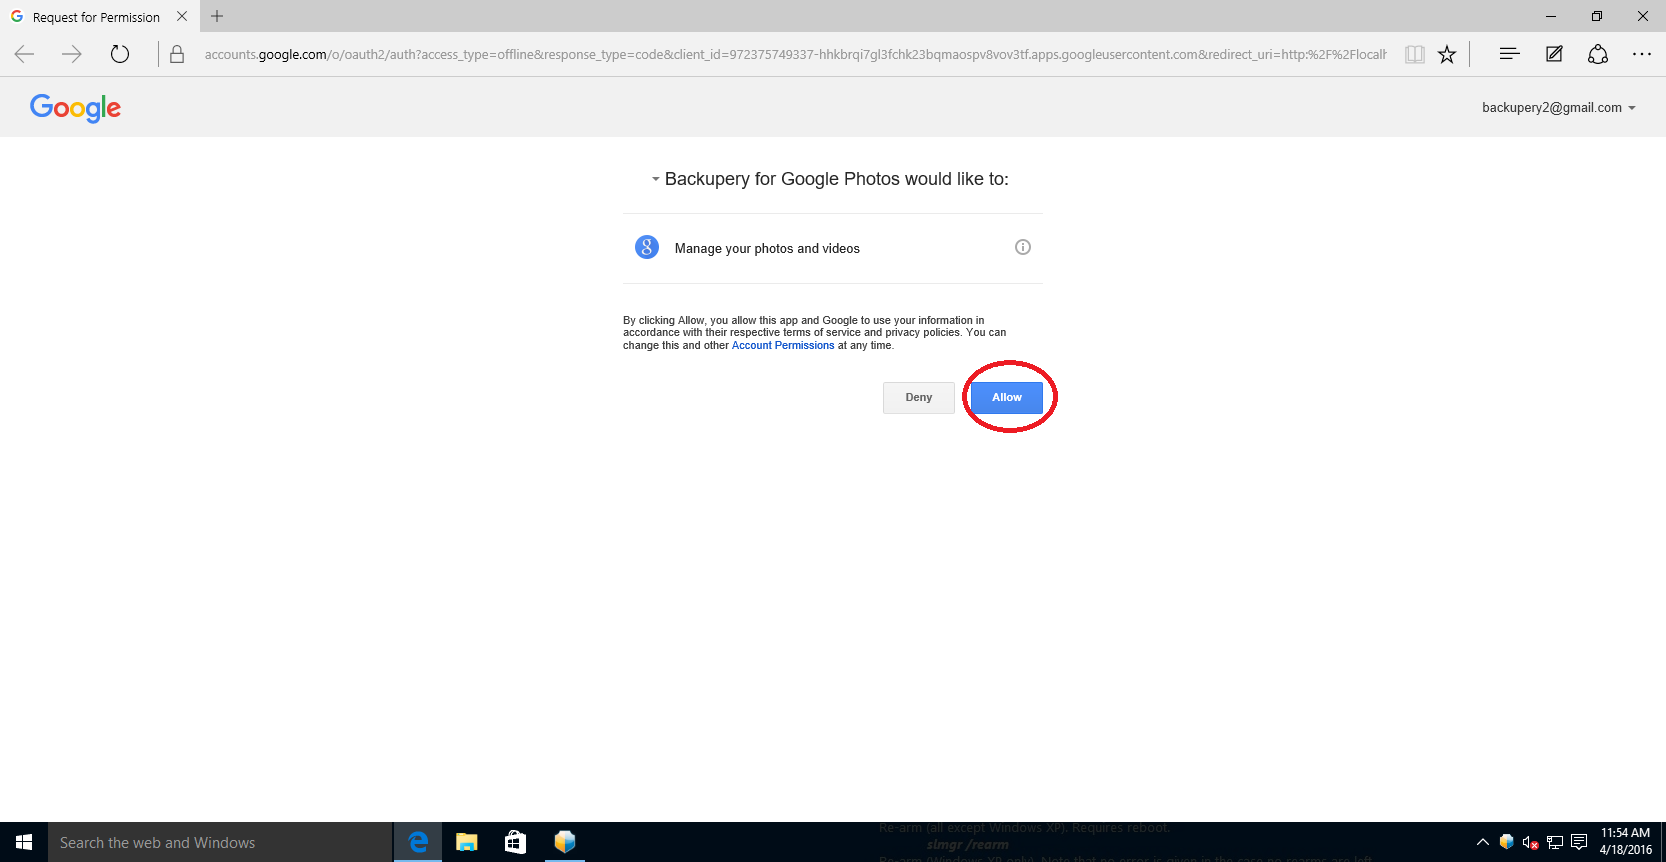
Task: Open the backupery2@gmail.com account dropdown
Action: pyautogui.click(x=1558, y=107)
